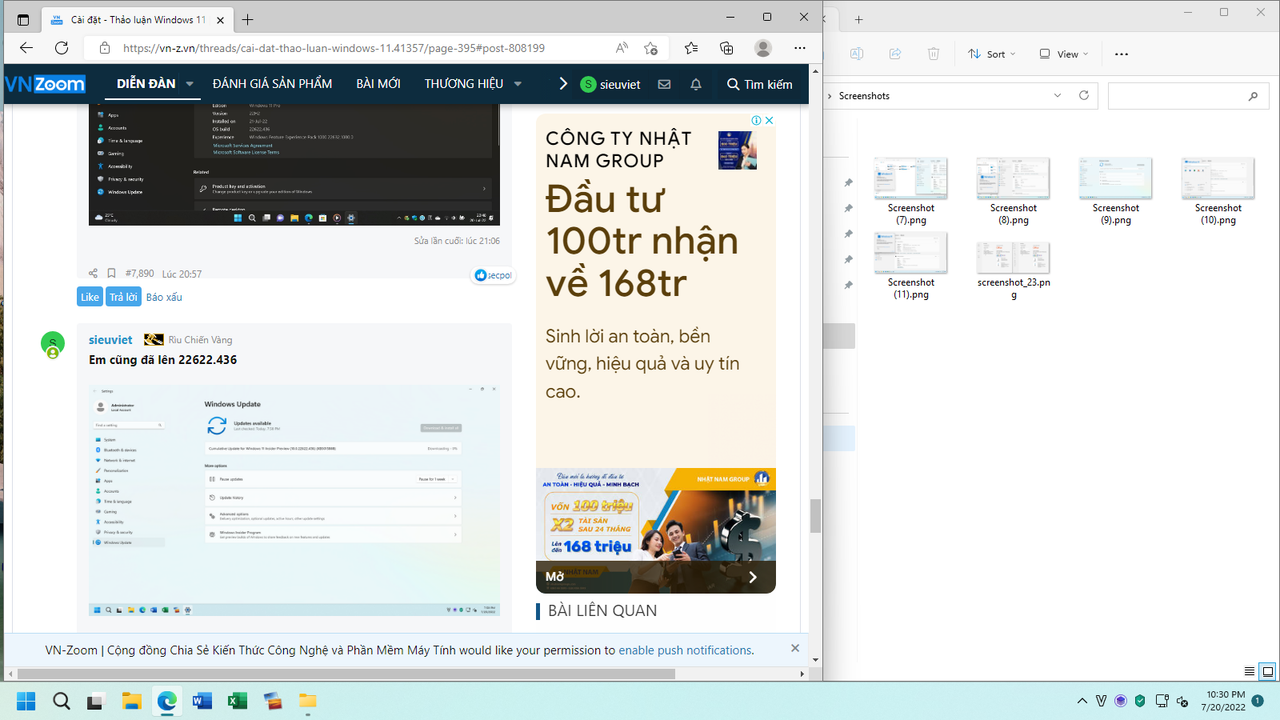
Task: Click VNZoom logo
Action: (45, 84)
